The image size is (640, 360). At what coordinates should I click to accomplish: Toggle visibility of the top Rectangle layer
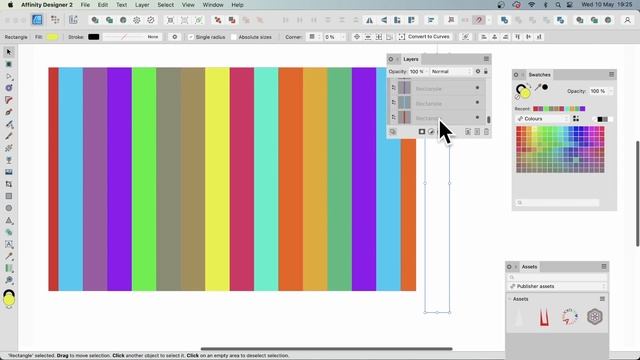[x=477, y=88]
